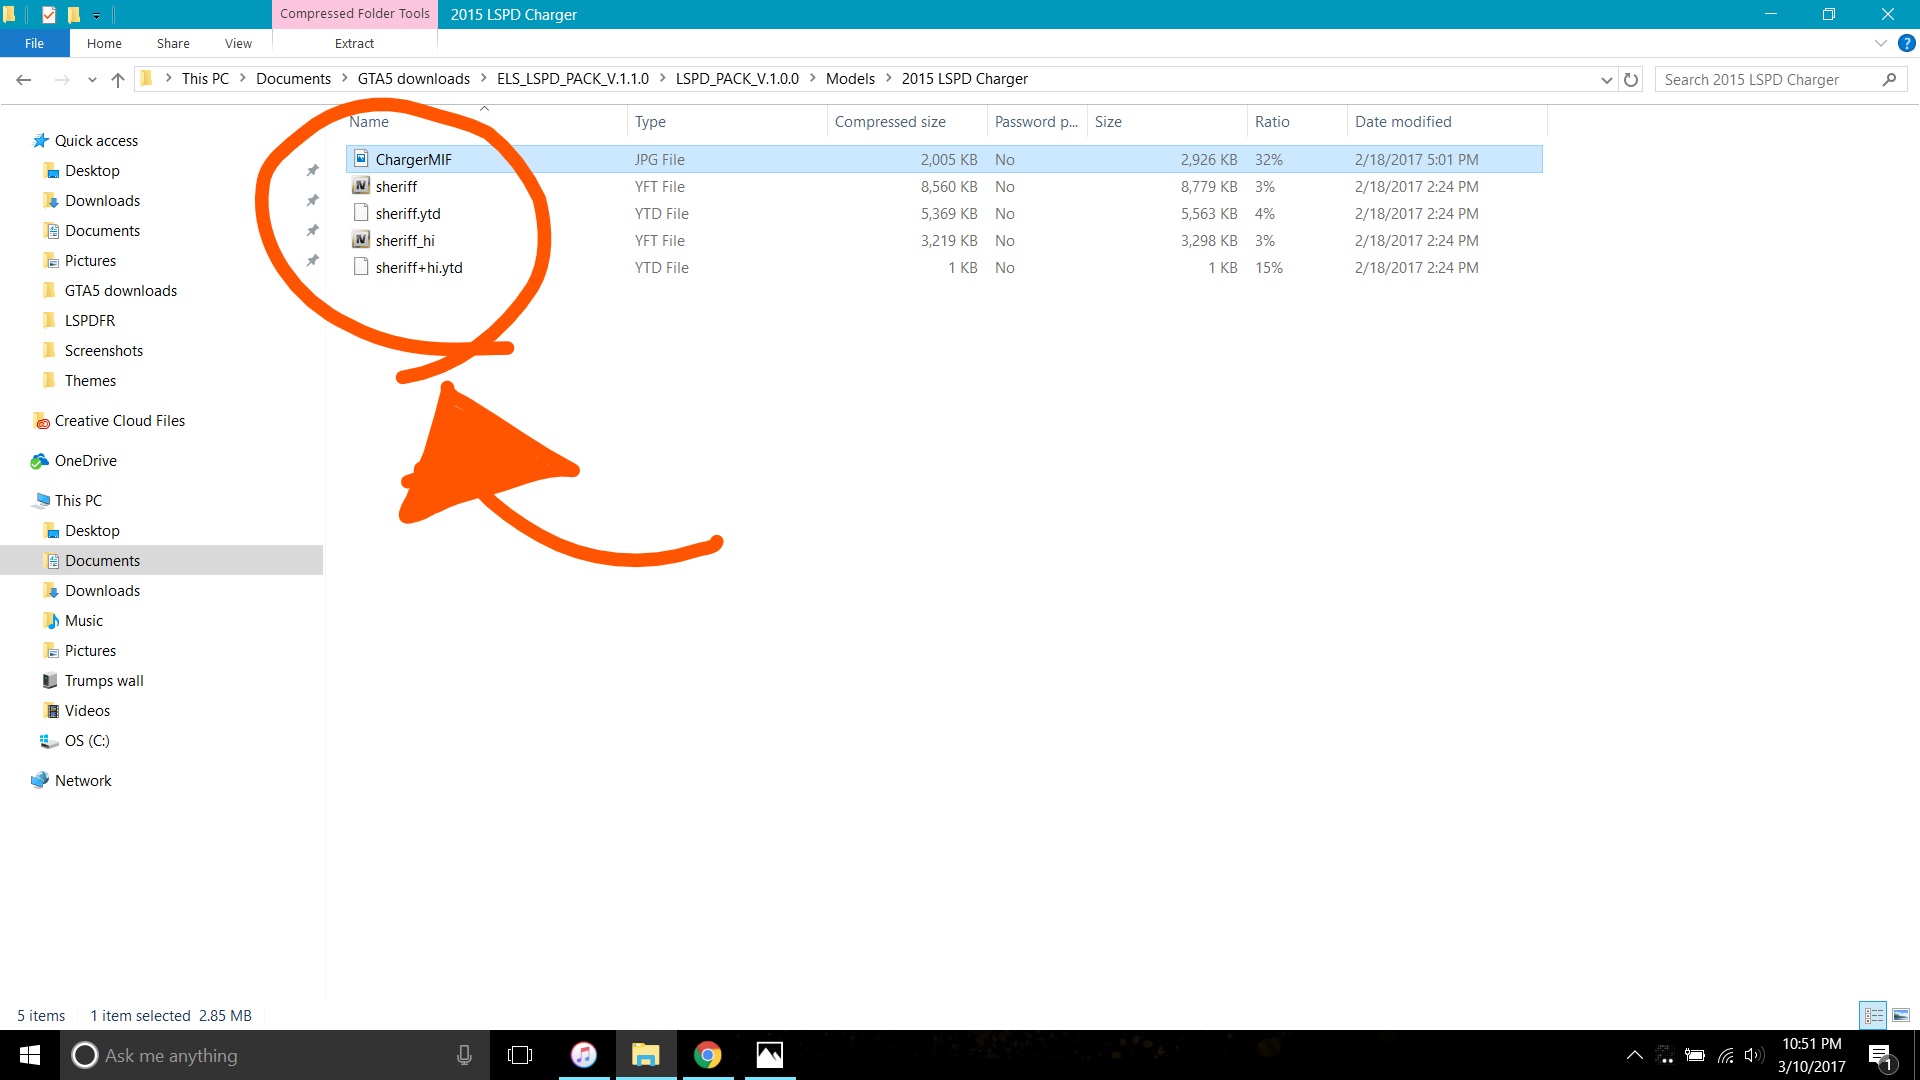Open iTunes from the taskbar

point(583,1055)
